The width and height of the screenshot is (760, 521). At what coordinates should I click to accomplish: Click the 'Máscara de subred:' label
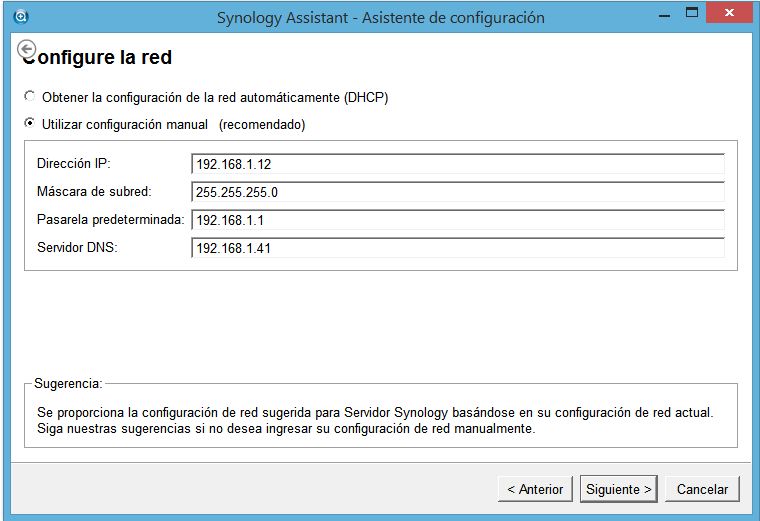[94, 191]
